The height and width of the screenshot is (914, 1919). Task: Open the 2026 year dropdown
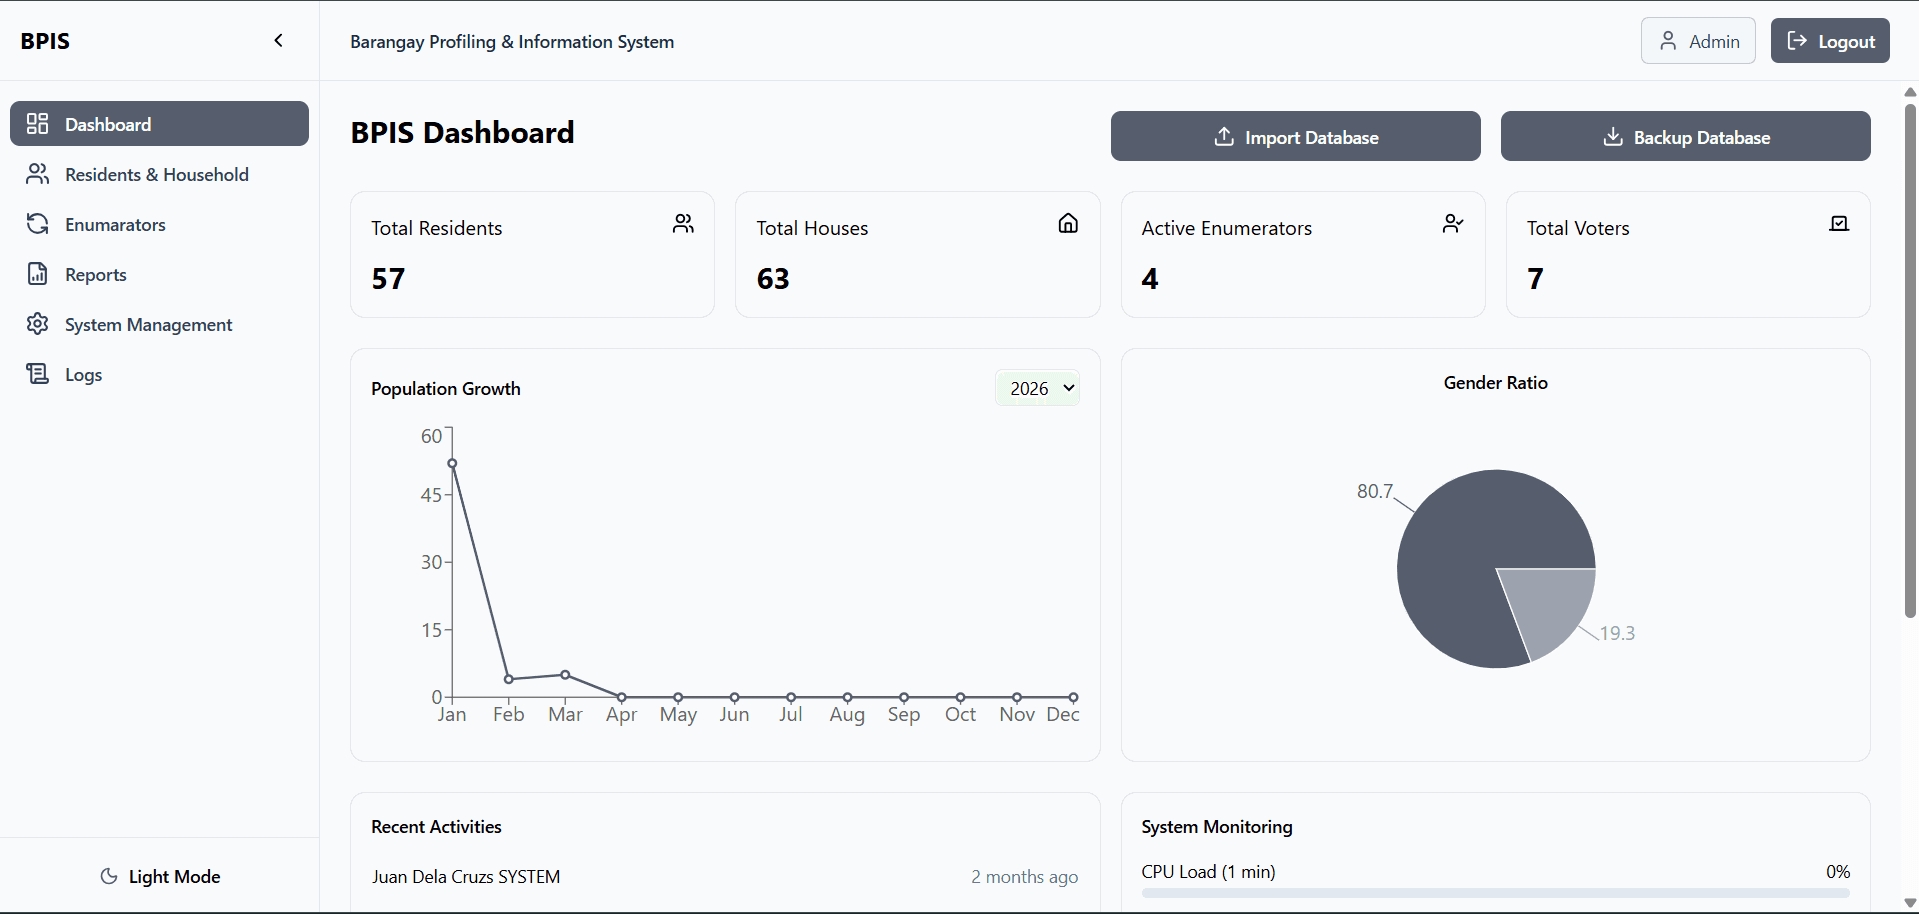pos(1037,388)
